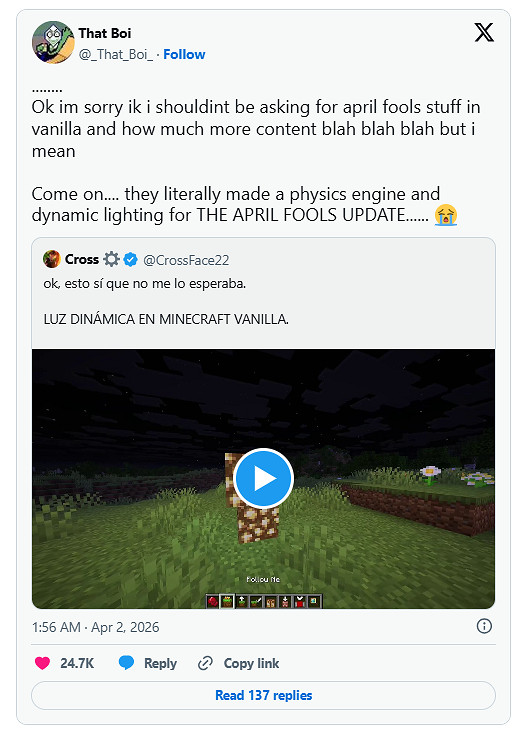Image resolution: width=523 pixels, height=738 pixels.
Task: Click the Copy link text
Action: [251, 663]
